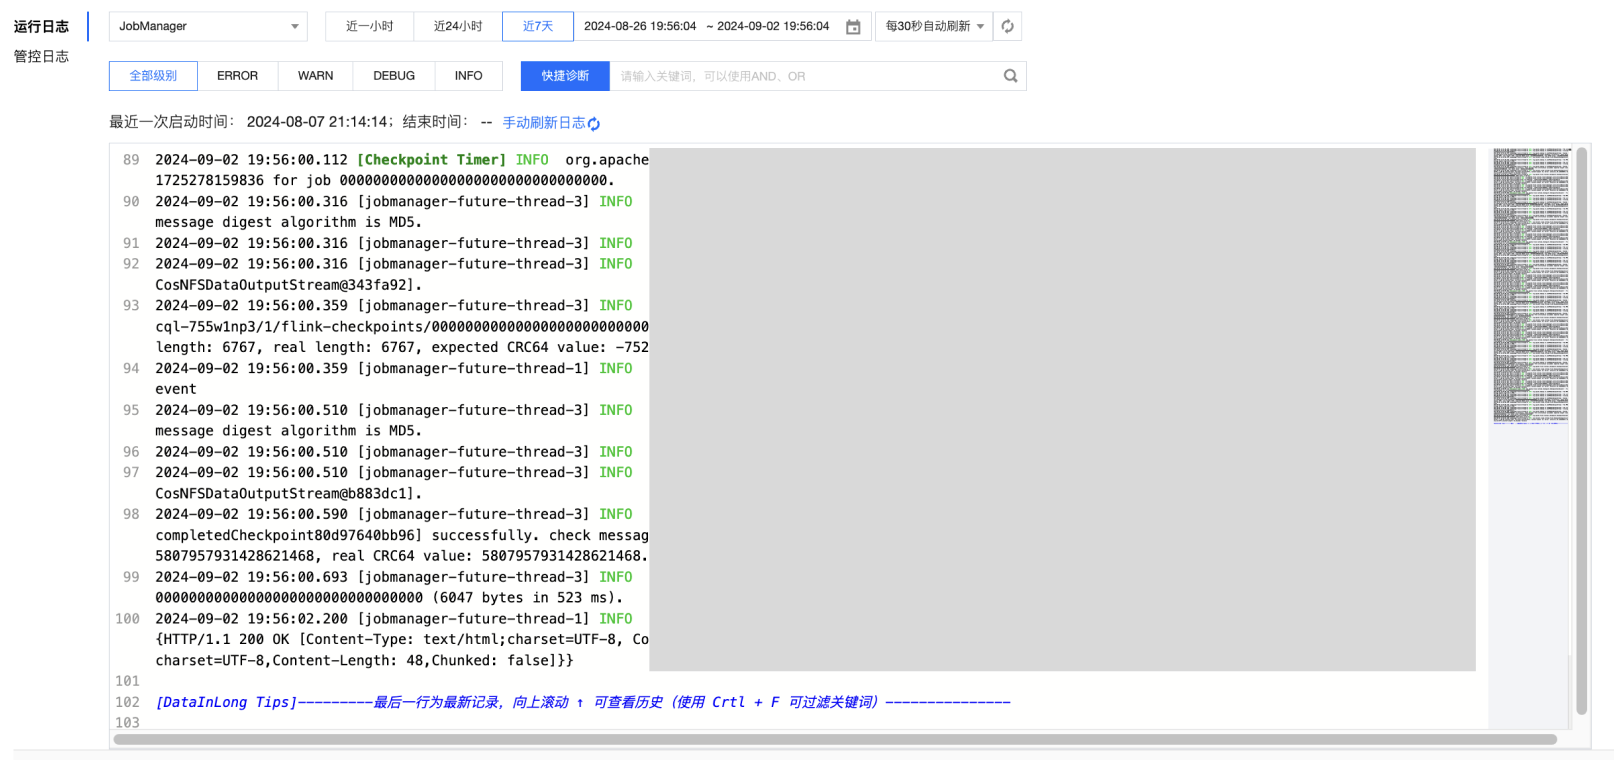
Task: Click the horizontal scrollbar under the log
Action: 834,740
